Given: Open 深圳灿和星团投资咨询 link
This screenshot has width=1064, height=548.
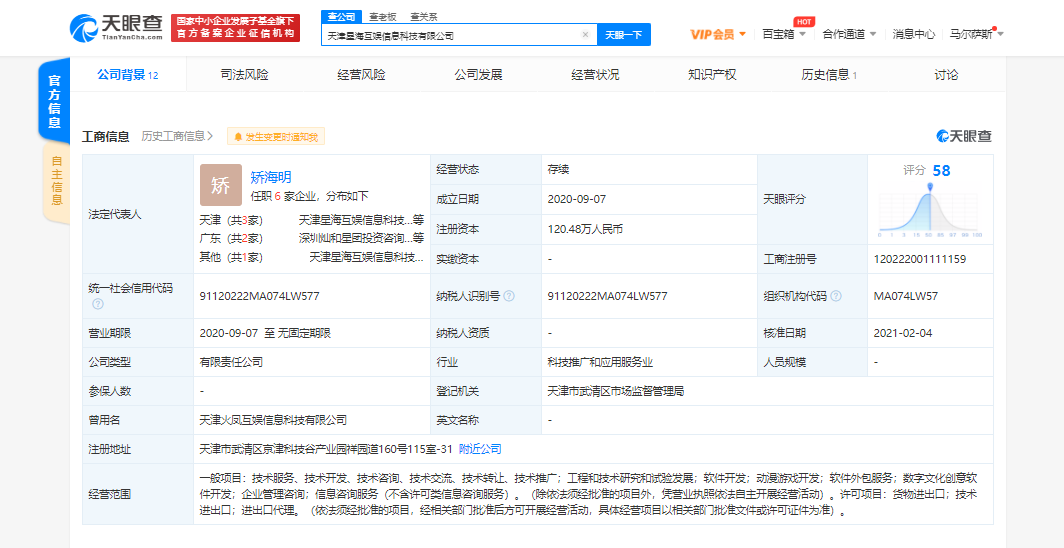Looking at the screenshot, I should pyautogui.click(x=361, y=238).
